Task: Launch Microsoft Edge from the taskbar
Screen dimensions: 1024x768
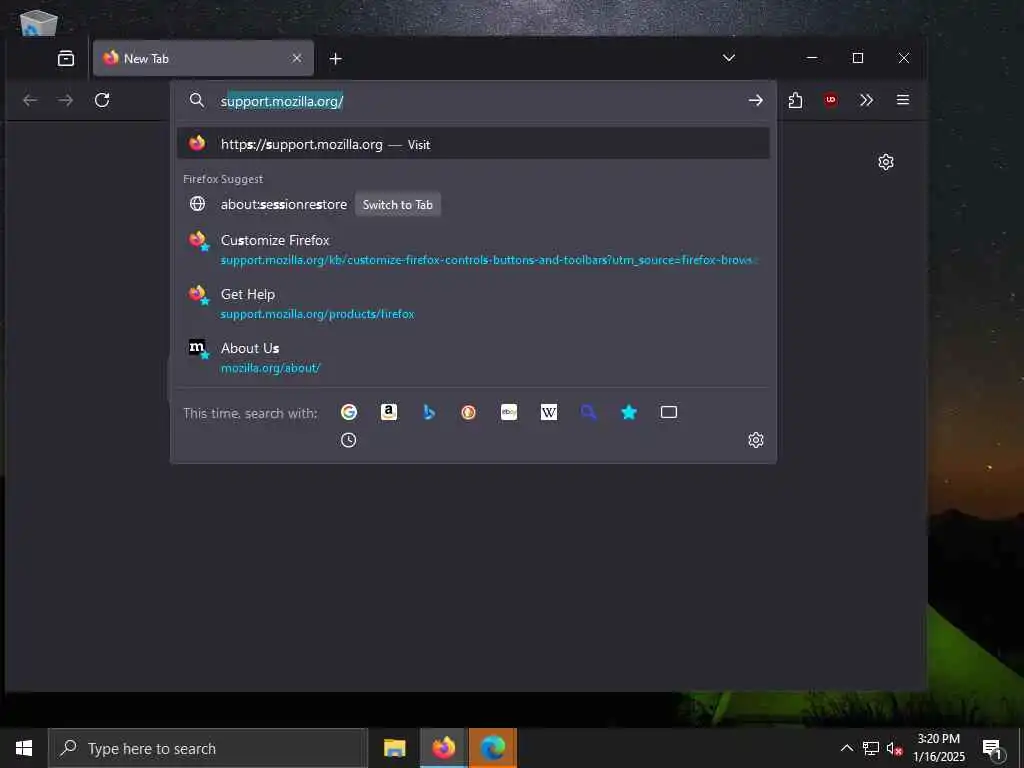Action: [492, 748]
